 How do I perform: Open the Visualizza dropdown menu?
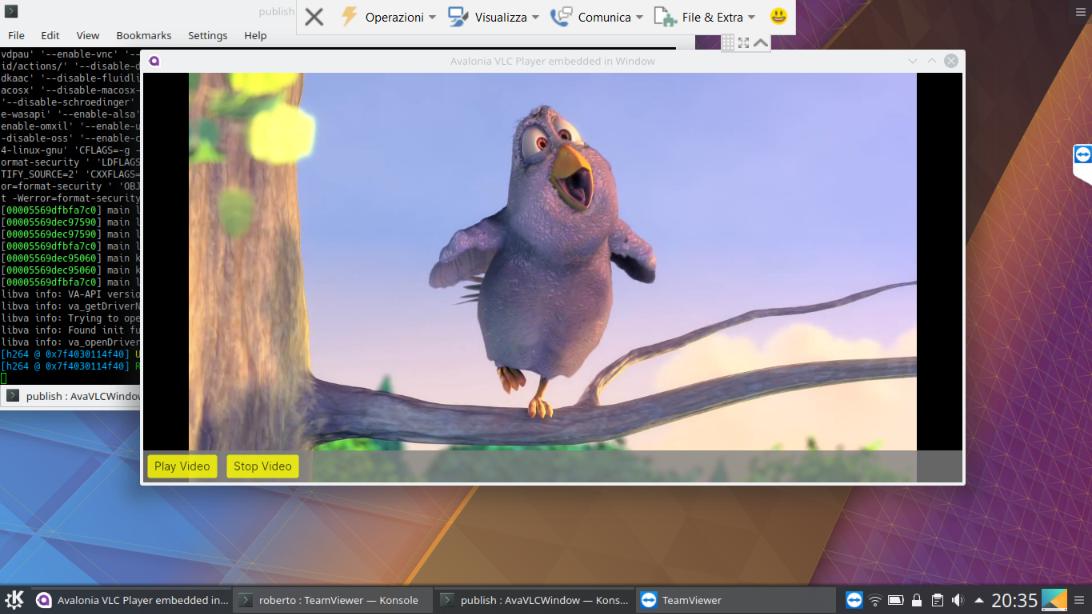click(x=493, y=17)
